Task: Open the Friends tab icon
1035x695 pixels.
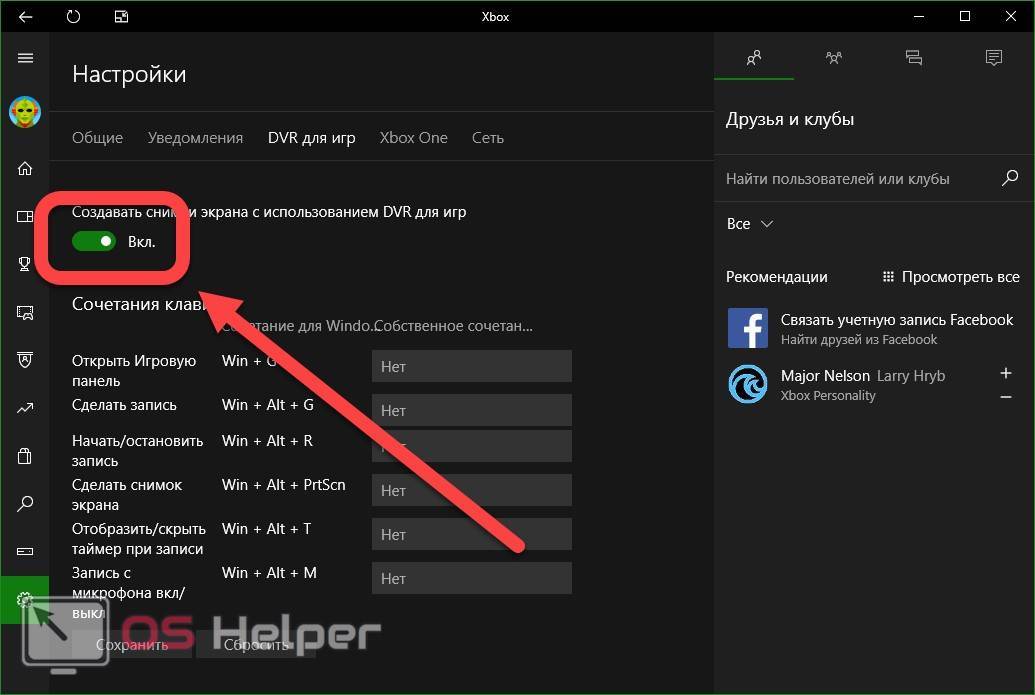Action: click(x=754, y=58)
